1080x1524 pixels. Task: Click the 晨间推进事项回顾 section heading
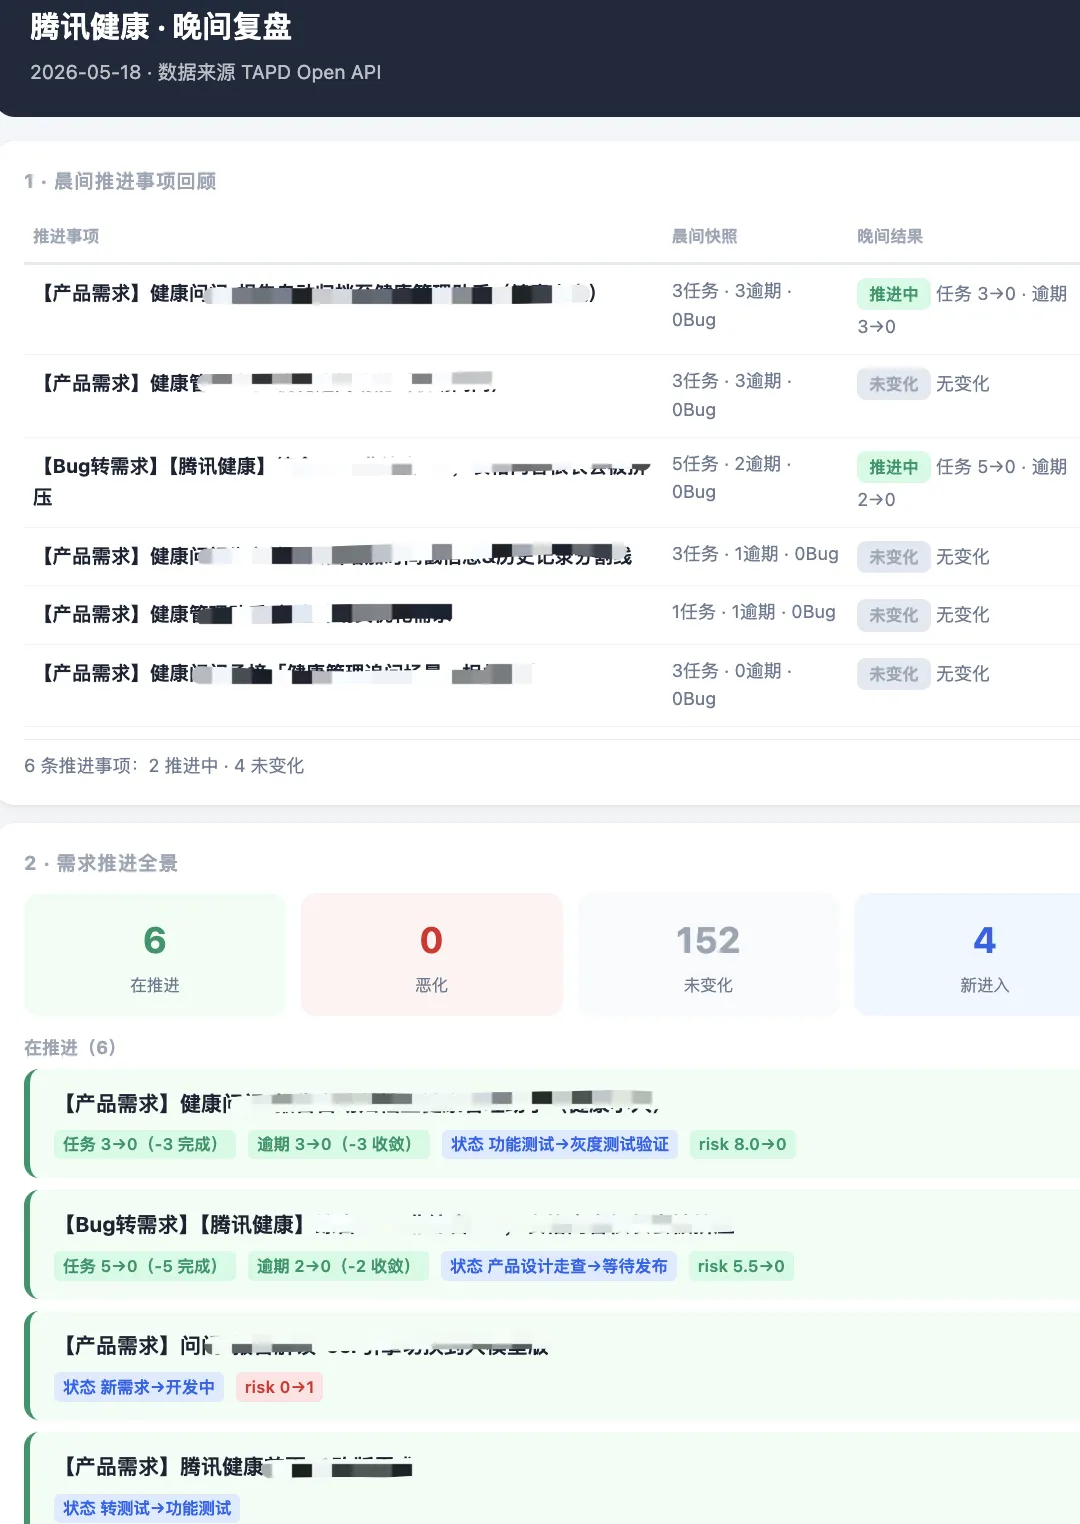tap(120, 181)
